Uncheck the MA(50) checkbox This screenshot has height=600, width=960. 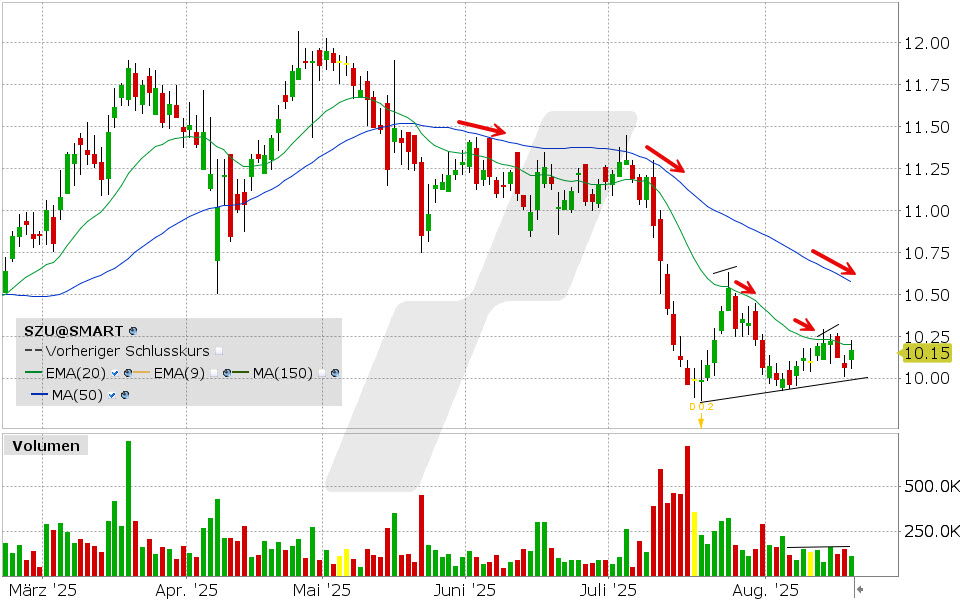(112, 395)
